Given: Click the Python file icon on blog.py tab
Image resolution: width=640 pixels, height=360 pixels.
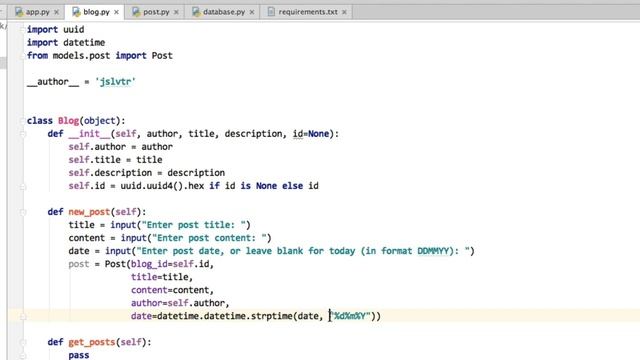Looking at the screenshot, I should (76, 12).
